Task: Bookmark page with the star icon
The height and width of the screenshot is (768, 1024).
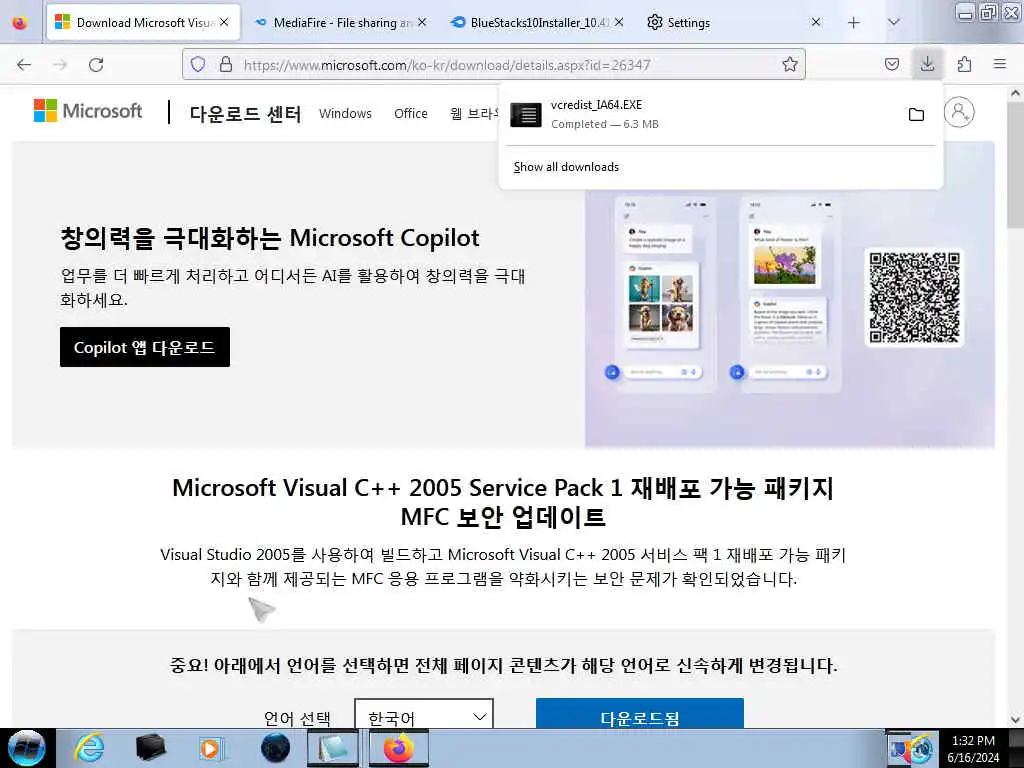Action: tap(790, 64)
